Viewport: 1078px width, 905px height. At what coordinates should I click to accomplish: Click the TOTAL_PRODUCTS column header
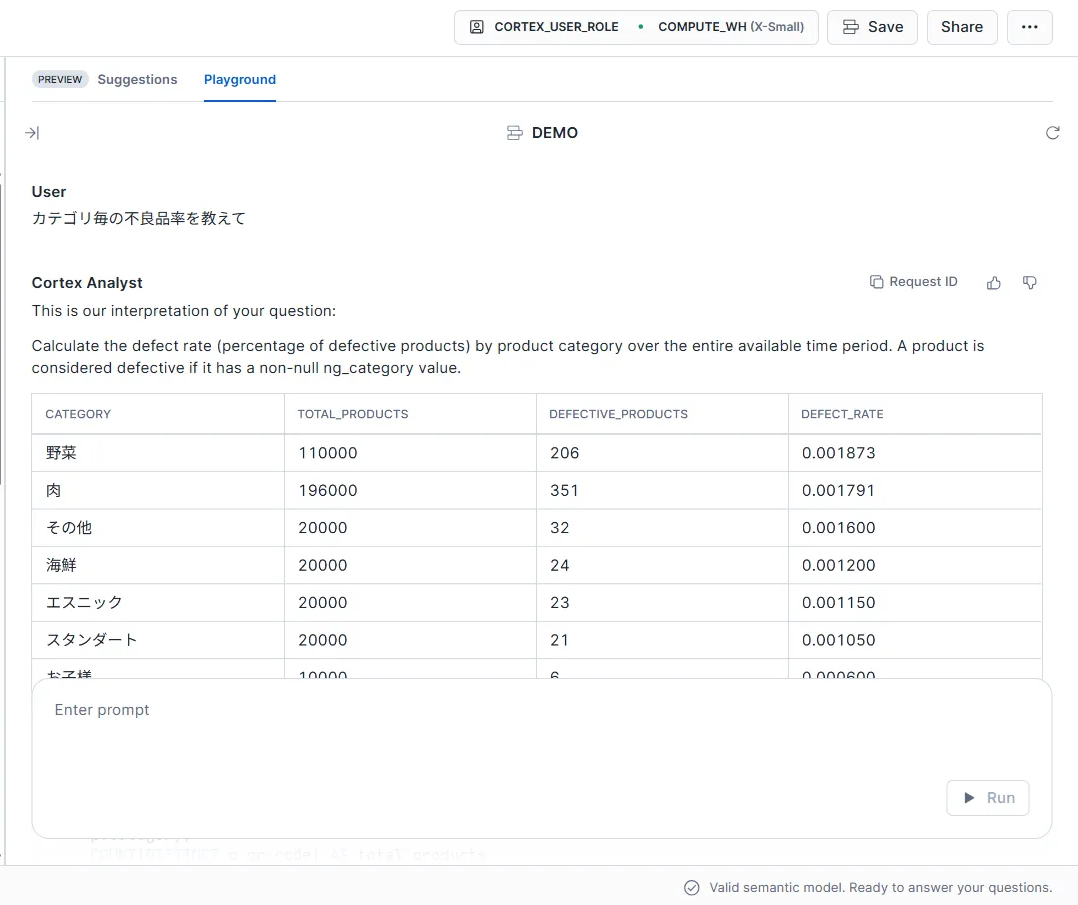[353, 414]
